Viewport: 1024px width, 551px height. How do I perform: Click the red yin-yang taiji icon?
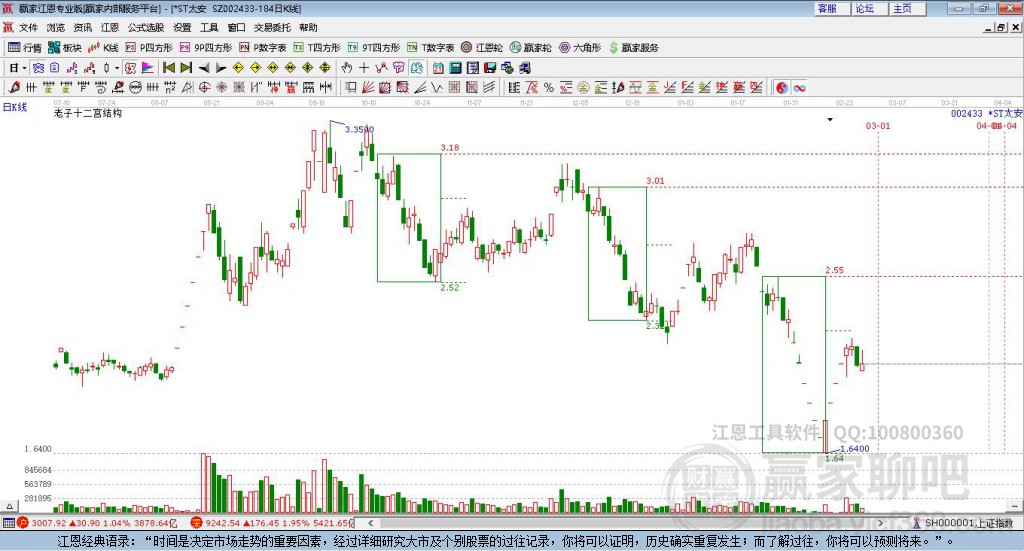[x=781, y=87]
